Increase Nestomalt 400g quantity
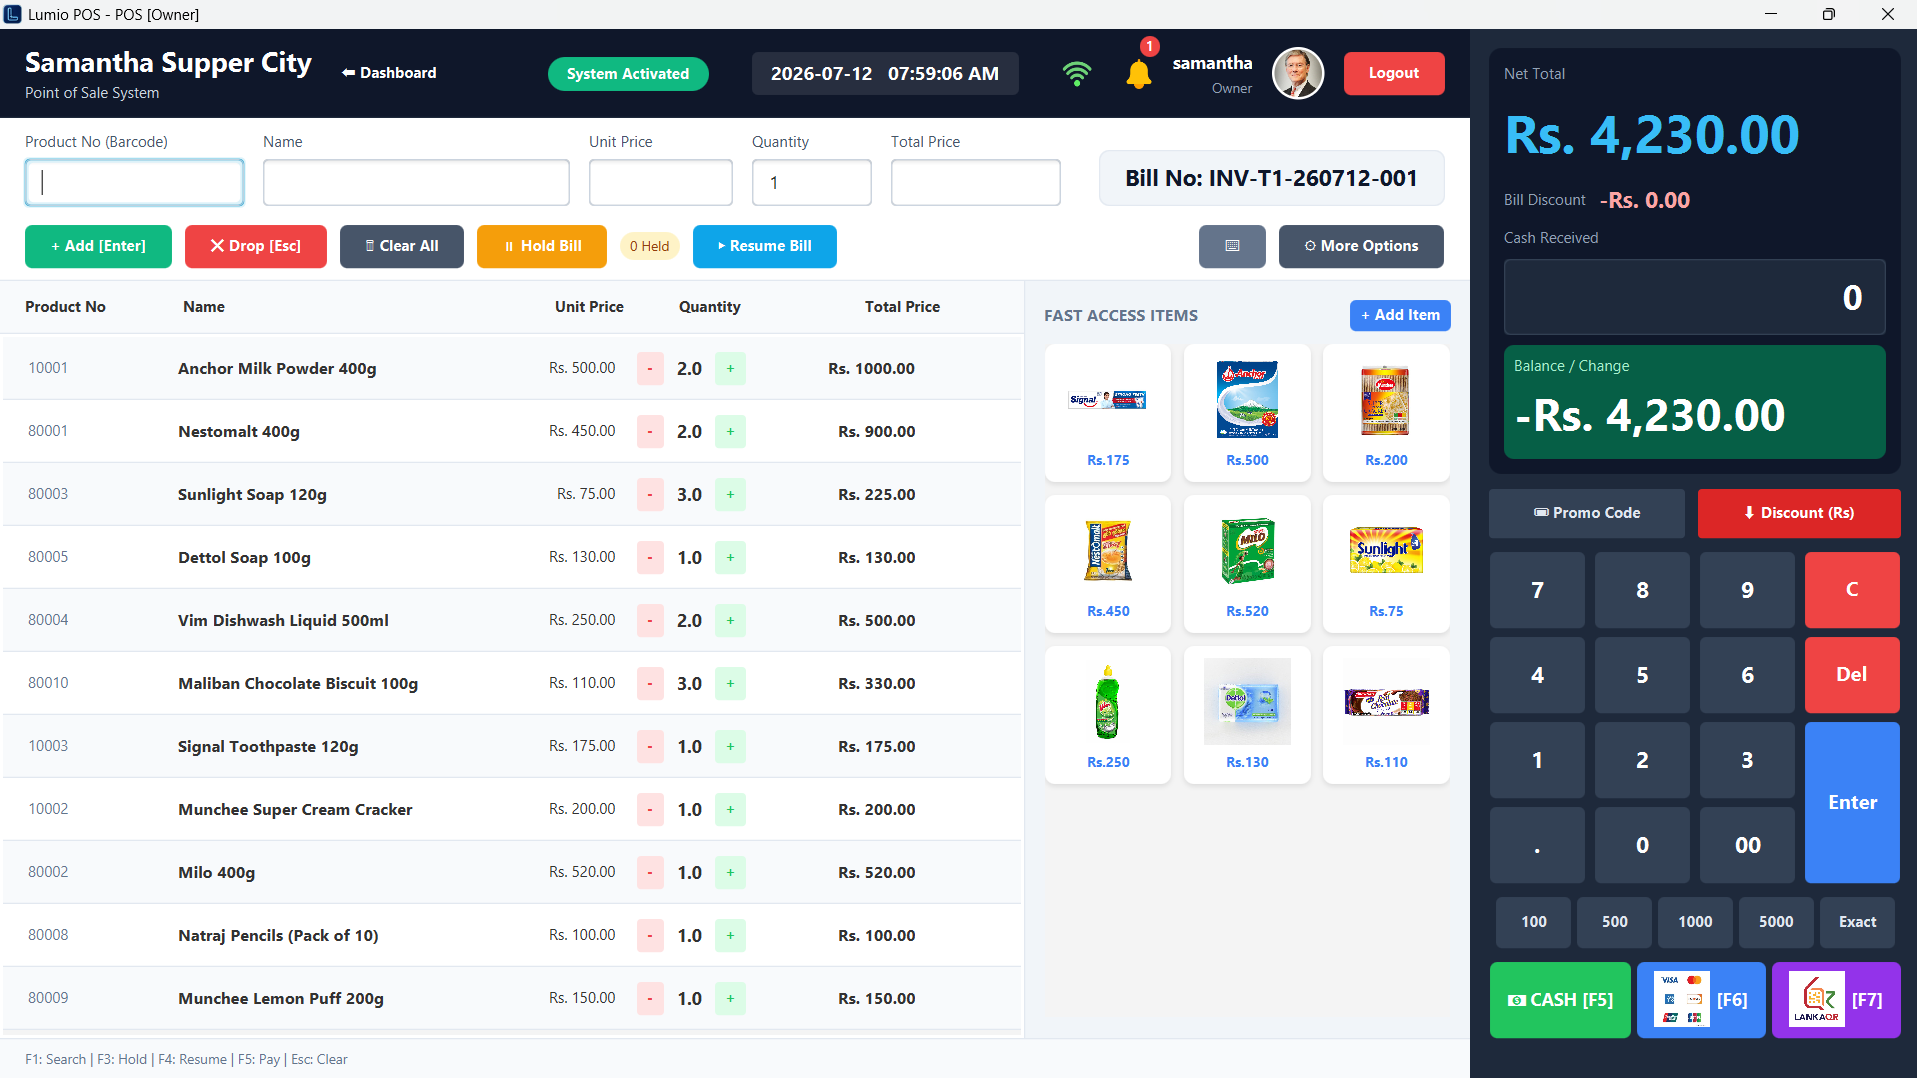Viewport: 1917px width, 1078px height. tap(730, 432)
